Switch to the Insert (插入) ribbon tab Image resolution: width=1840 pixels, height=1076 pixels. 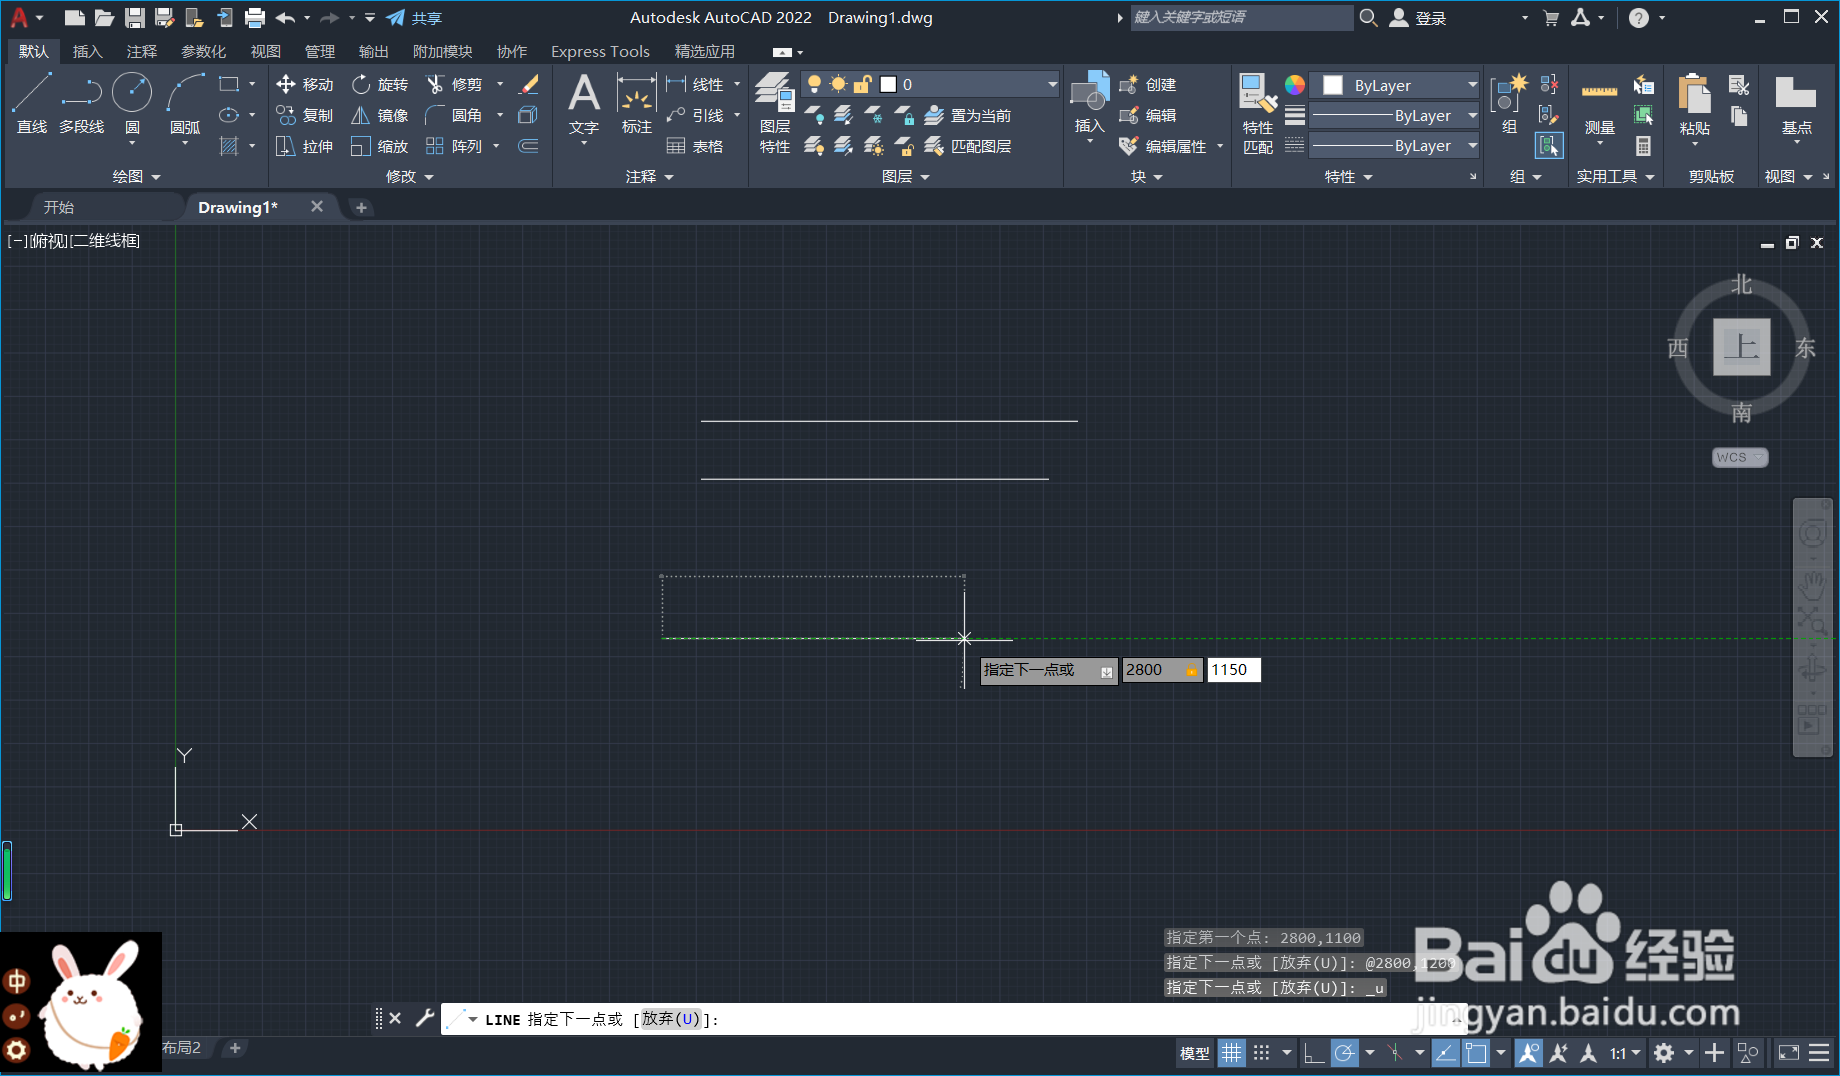(88, 51)
